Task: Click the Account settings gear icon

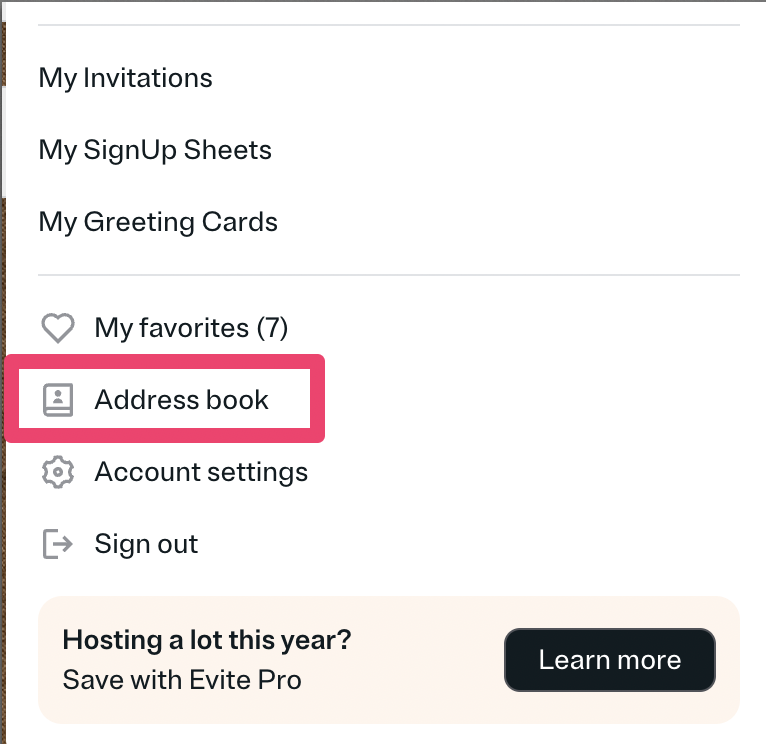Action: (58, 472)
